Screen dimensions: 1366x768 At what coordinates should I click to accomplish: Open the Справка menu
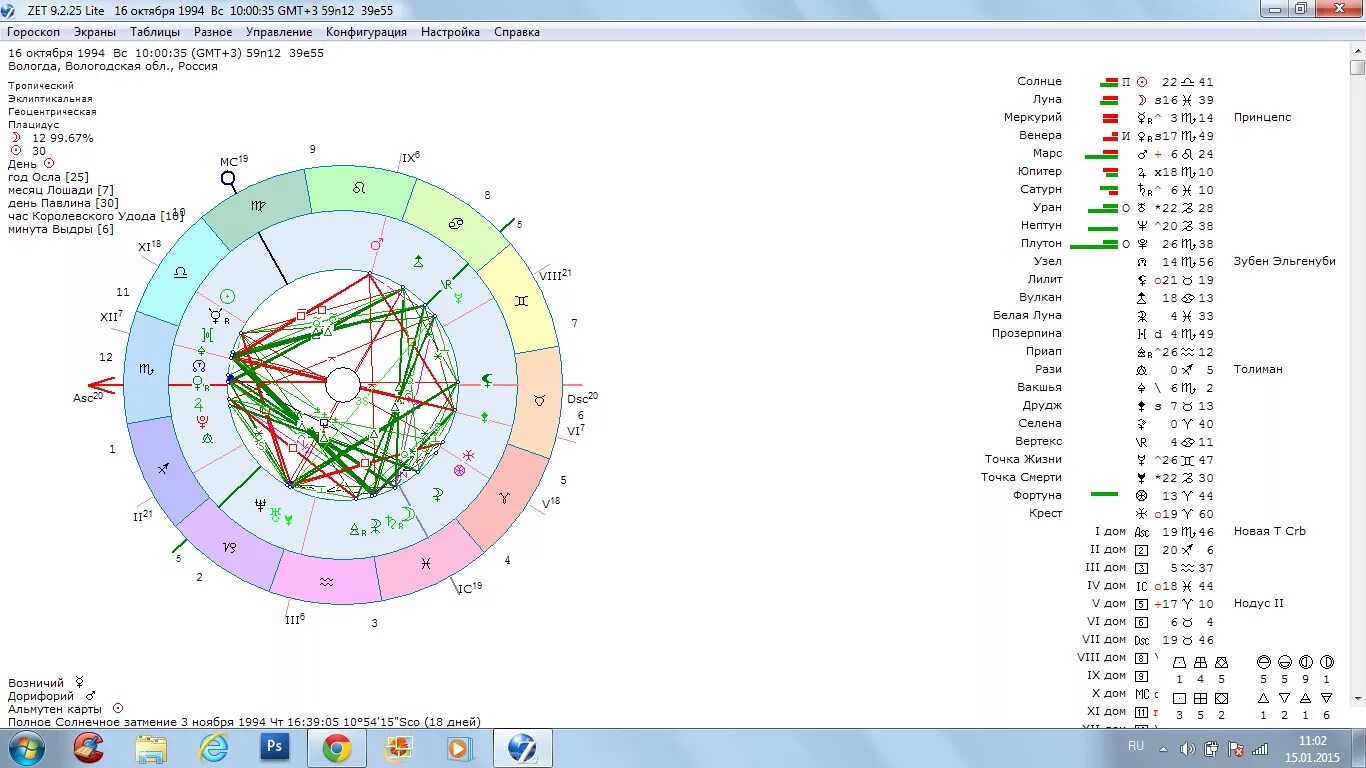click(x=517, y=32)
